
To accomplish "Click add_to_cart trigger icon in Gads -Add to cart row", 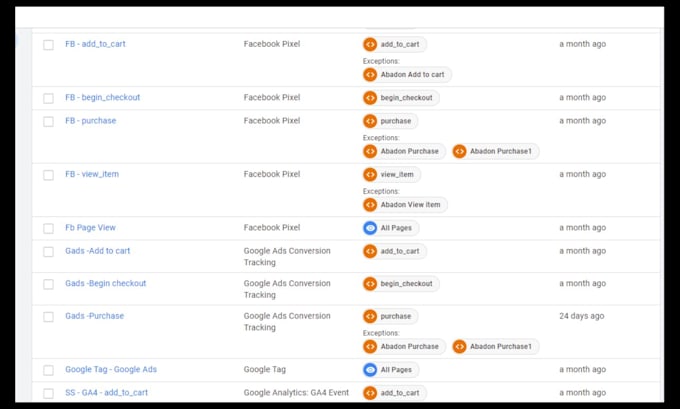I will pos(370,251).
